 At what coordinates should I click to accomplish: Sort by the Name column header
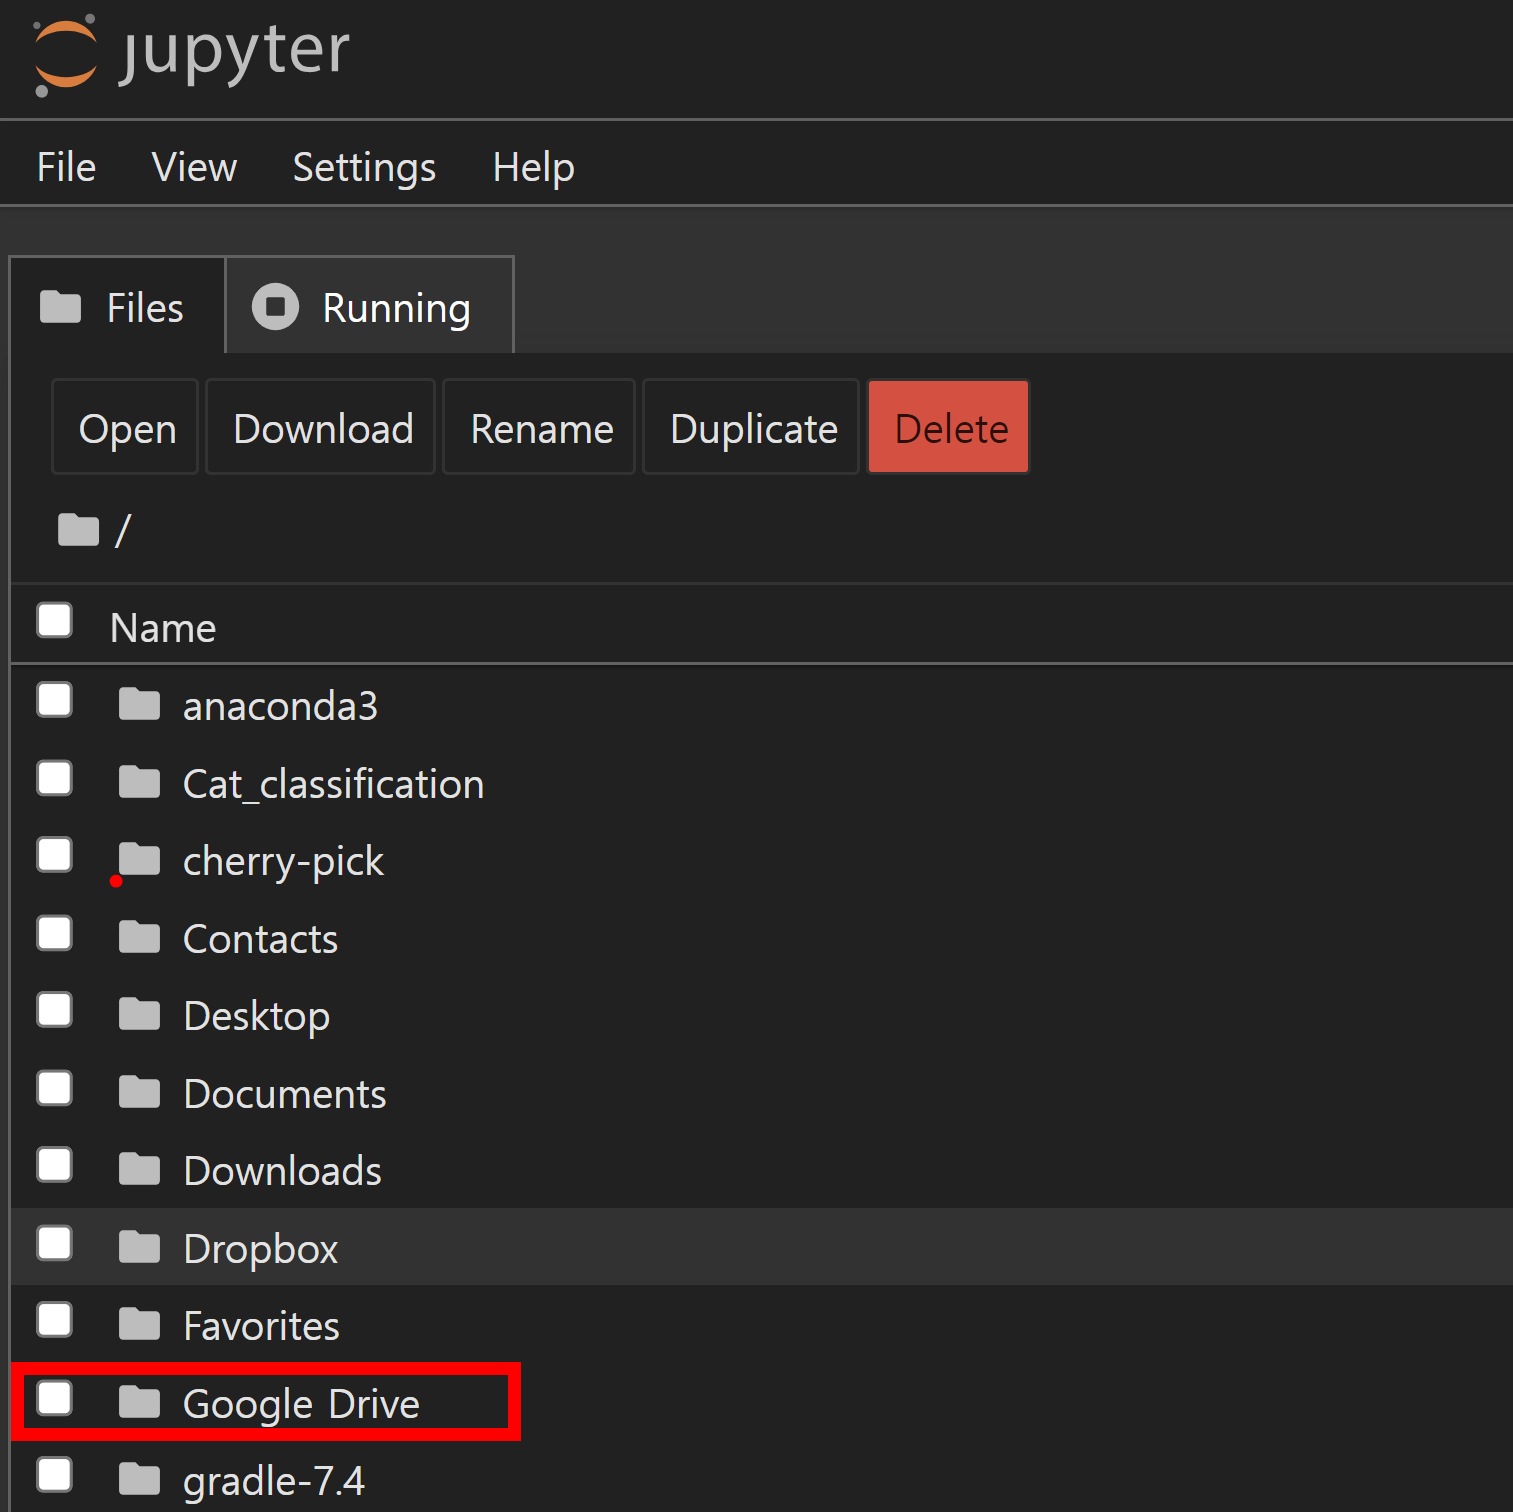coord(163,628)
